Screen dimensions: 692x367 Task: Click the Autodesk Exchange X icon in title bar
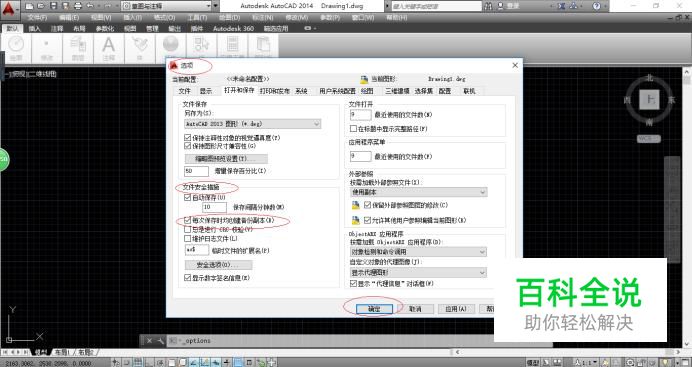click(561, 6)
